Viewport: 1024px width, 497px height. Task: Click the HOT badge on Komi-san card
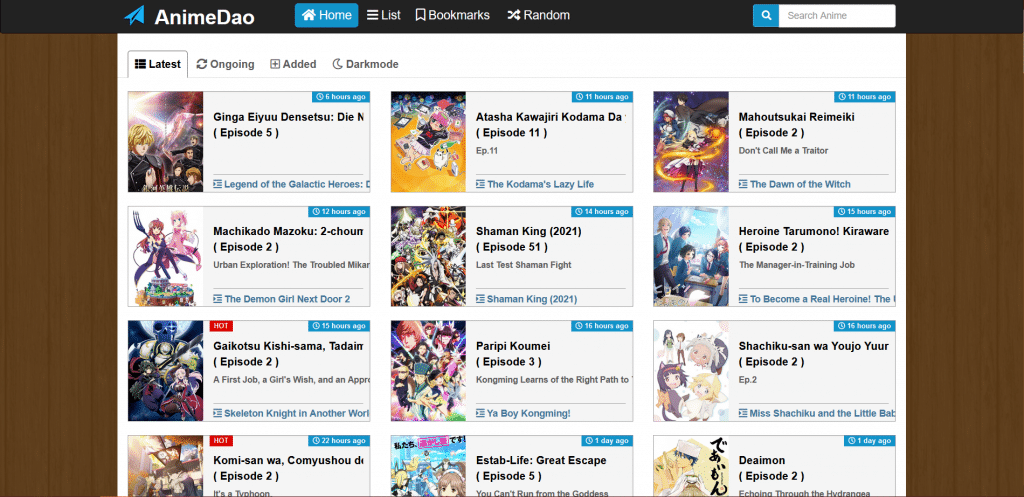click(221, 441)
